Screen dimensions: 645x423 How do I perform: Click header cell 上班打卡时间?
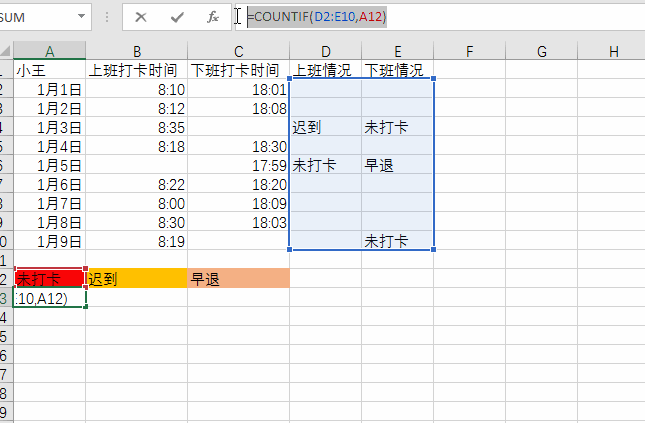(x=137, y=70)
